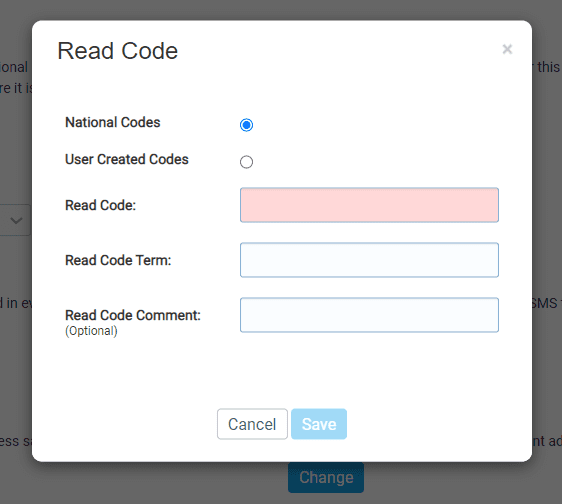Click into the Read Code Term field

[369, 260]
